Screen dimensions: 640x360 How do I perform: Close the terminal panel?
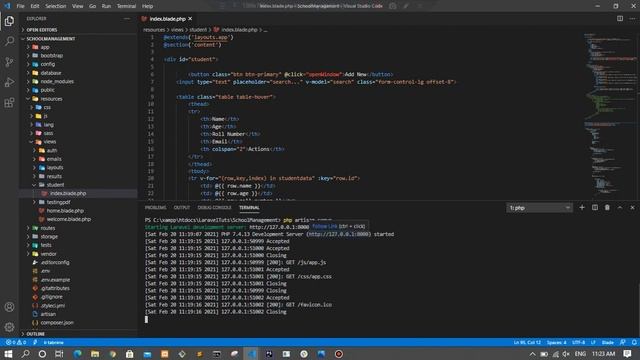point(632,208)
